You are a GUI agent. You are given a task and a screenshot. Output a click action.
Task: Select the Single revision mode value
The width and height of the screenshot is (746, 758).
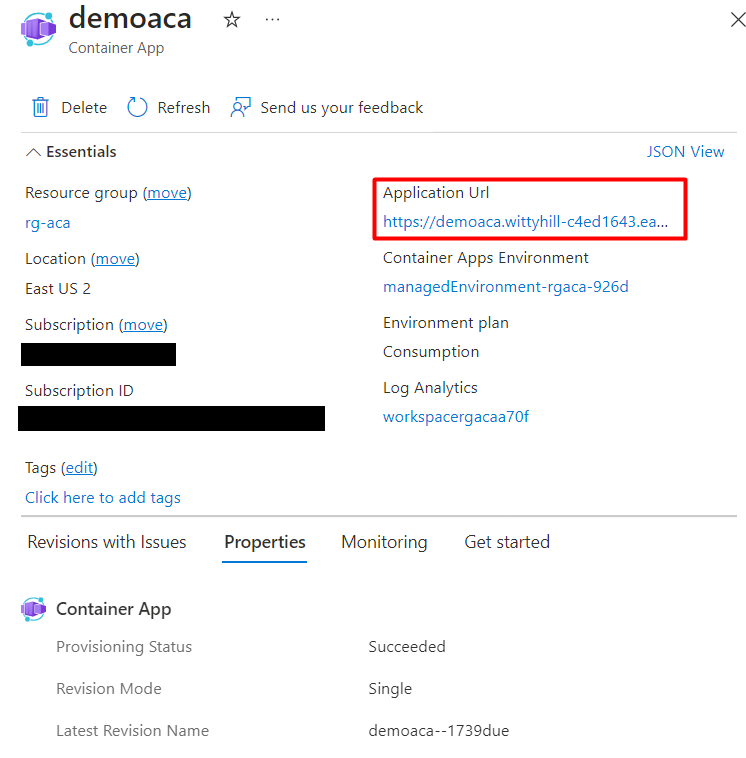coord(390,689)
